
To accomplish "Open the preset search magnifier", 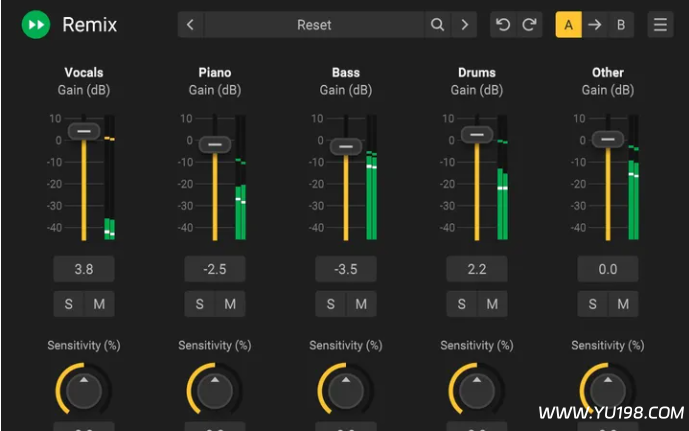I will click(437, 25).
